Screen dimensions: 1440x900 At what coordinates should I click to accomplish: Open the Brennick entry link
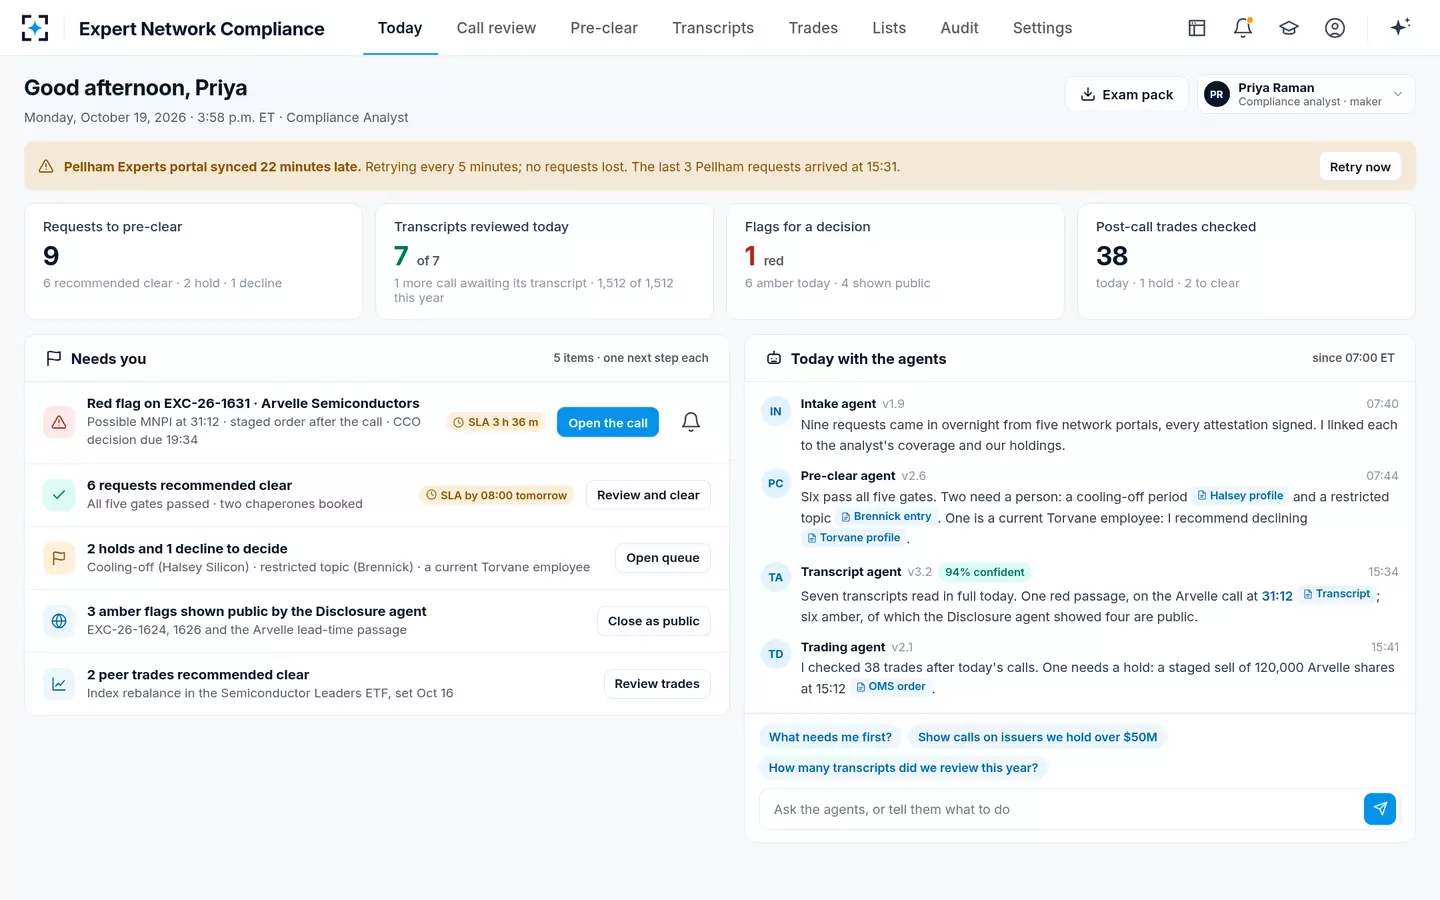pos(886,517)
